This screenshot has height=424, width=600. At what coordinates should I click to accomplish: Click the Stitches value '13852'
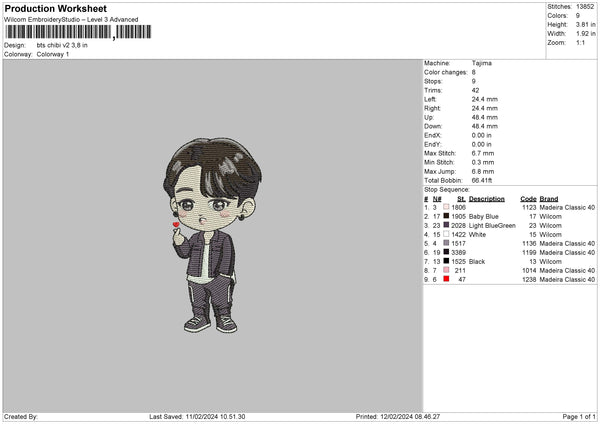(x=585, y=7)
